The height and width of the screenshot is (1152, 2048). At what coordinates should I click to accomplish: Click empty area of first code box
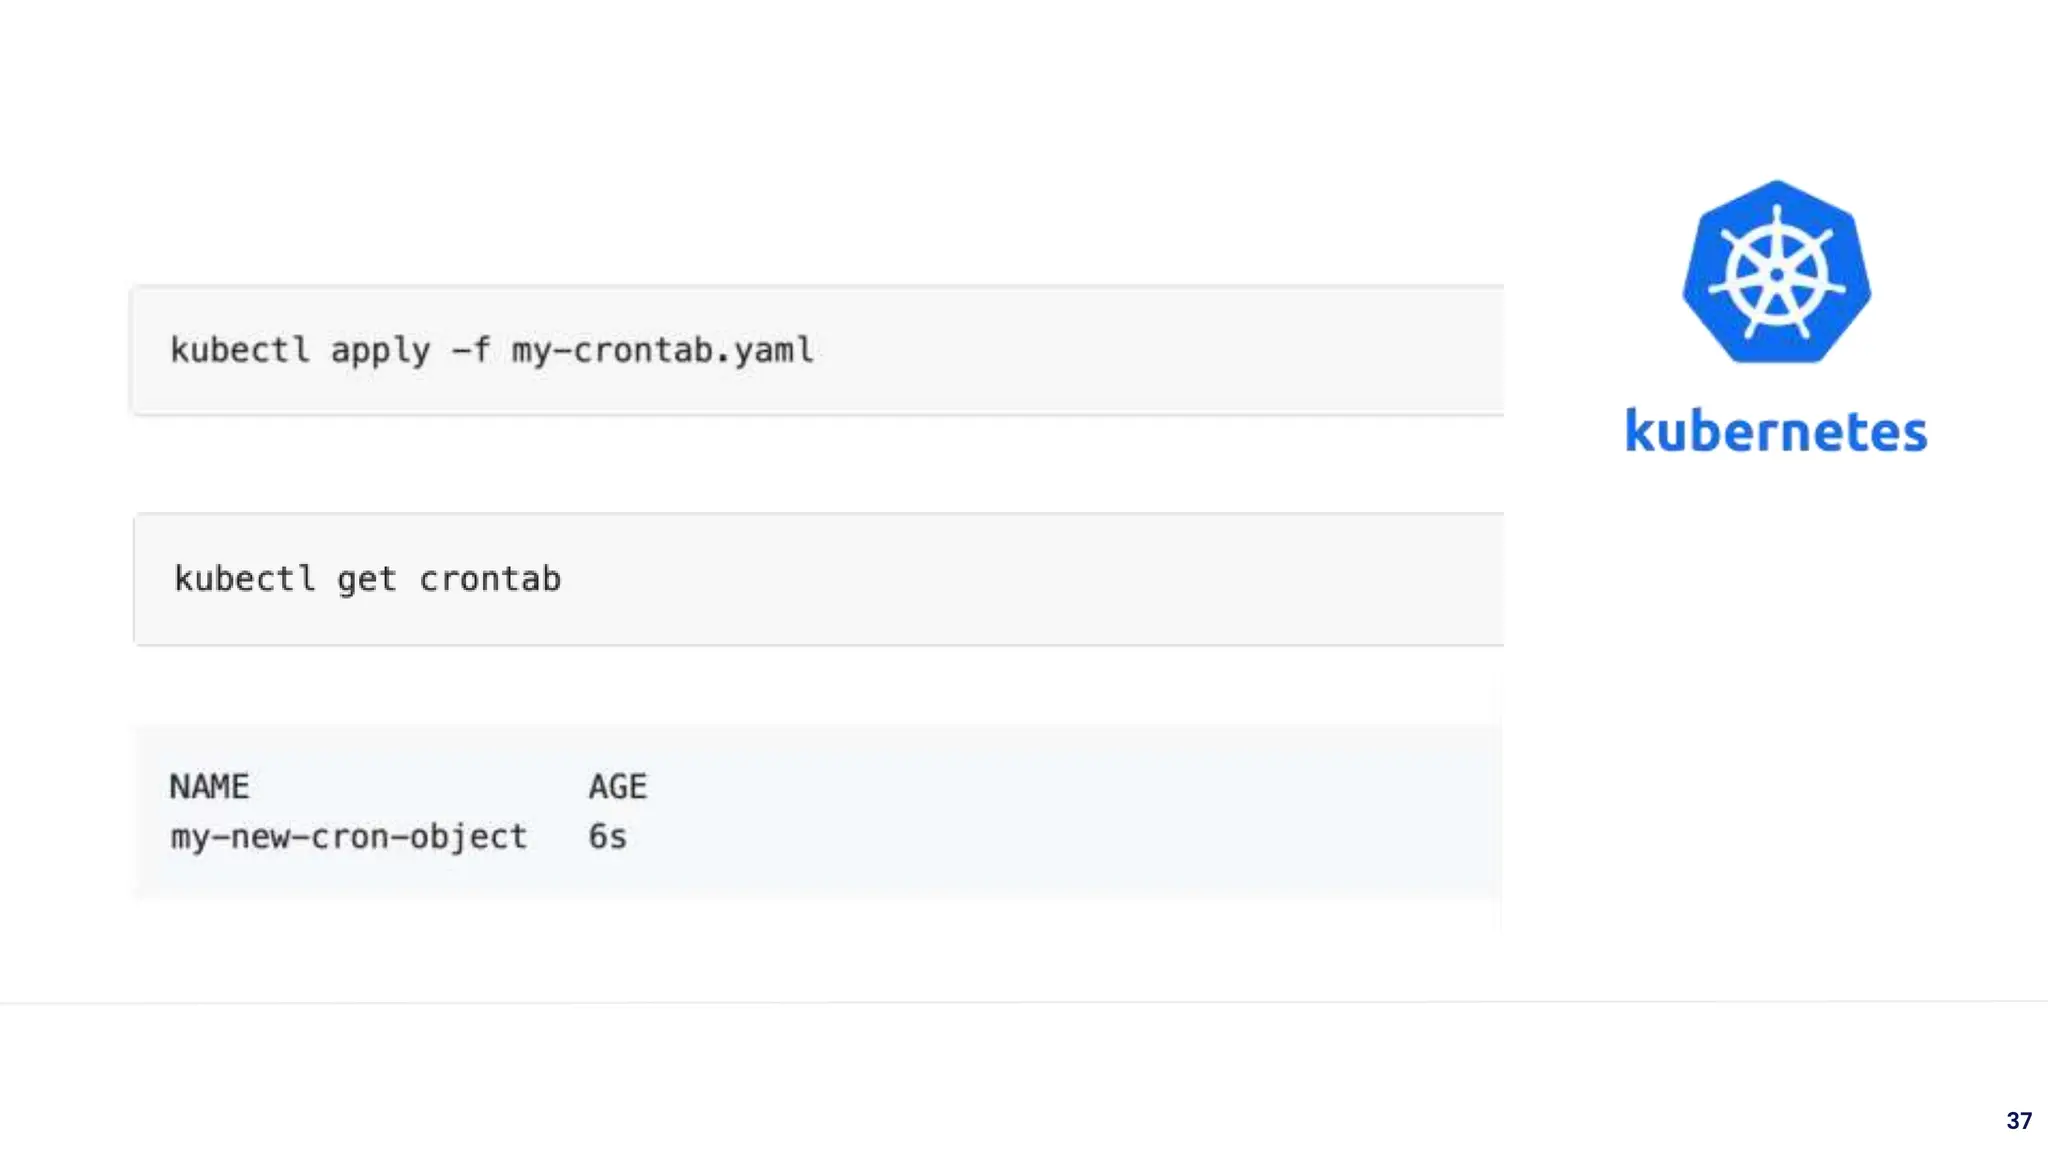[1150, 350]
